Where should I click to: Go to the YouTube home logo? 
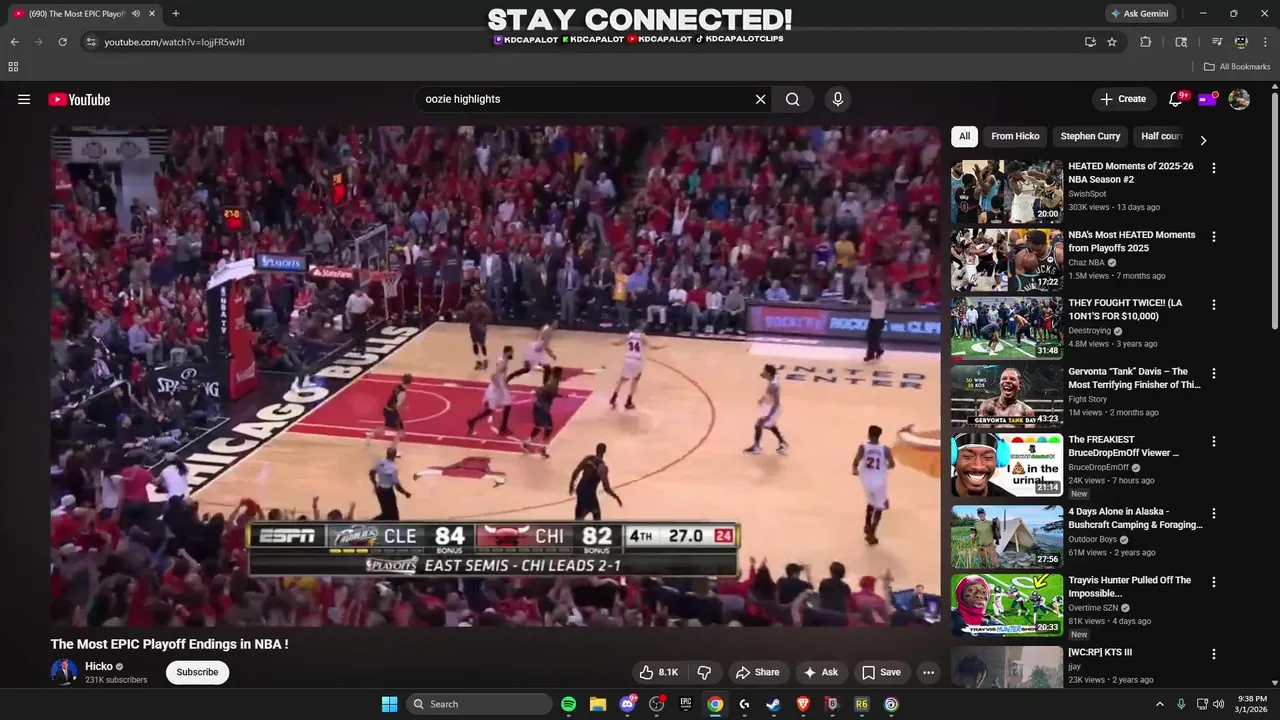(79, 99)
